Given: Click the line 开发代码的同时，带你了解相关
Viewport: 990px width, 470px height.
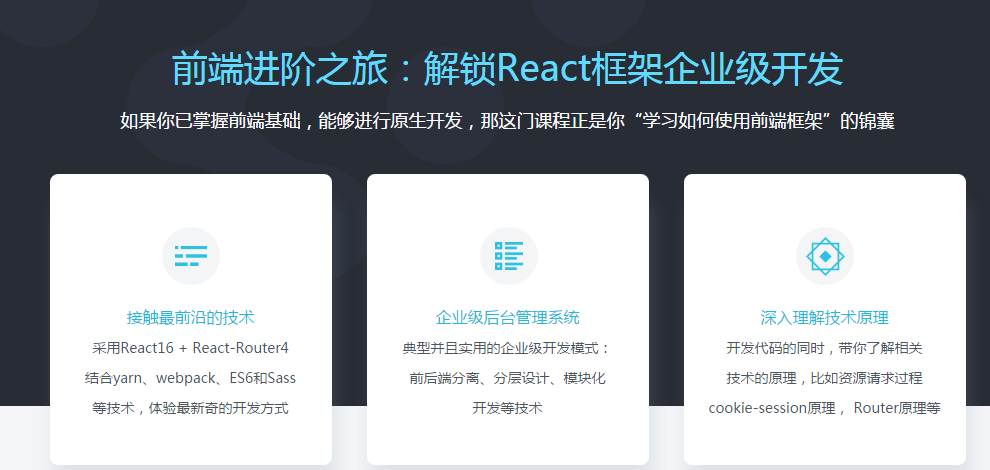Looking at the screenshot, I should click(x=825, y=348).
